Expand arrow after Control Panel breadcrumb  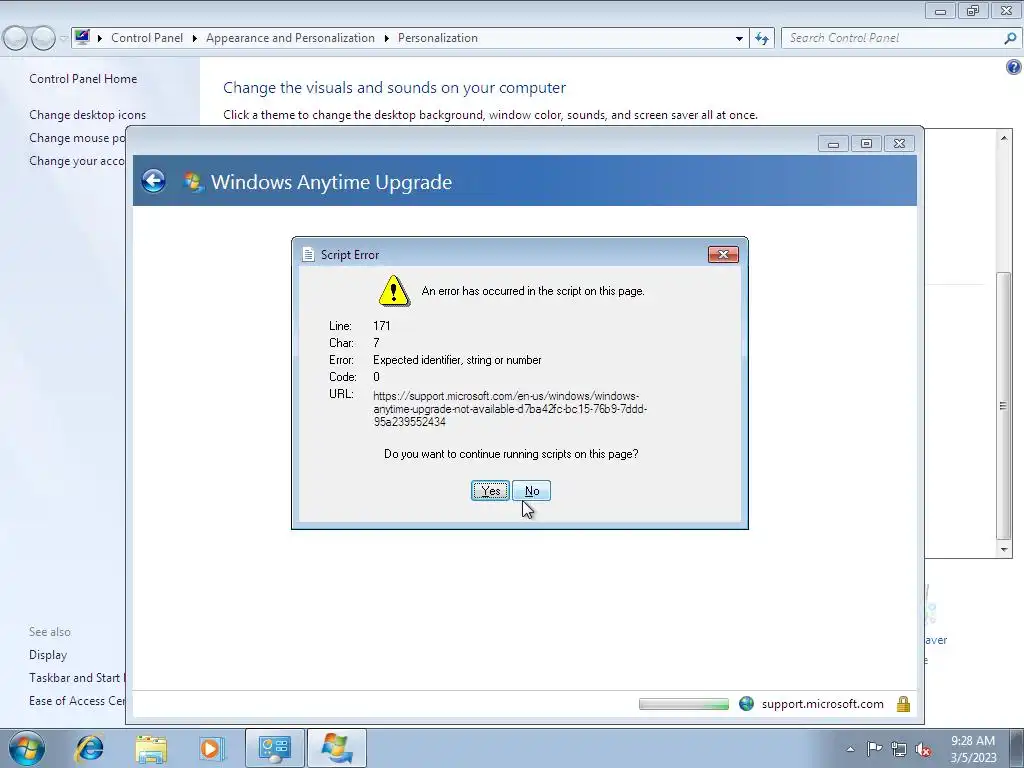(x=195, y=39)
